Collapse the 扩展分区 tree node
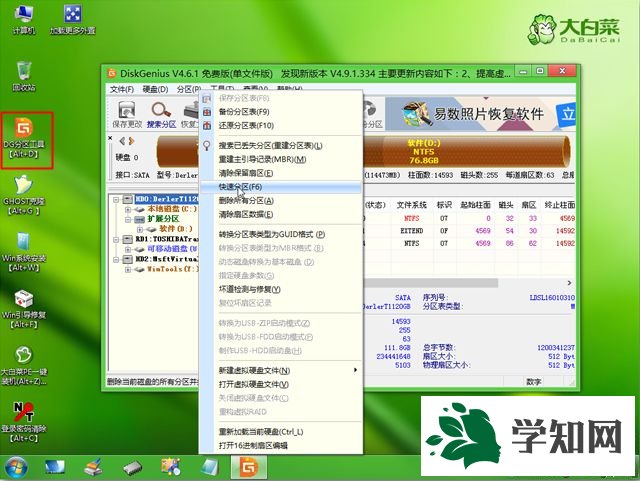 click(128, 219)
